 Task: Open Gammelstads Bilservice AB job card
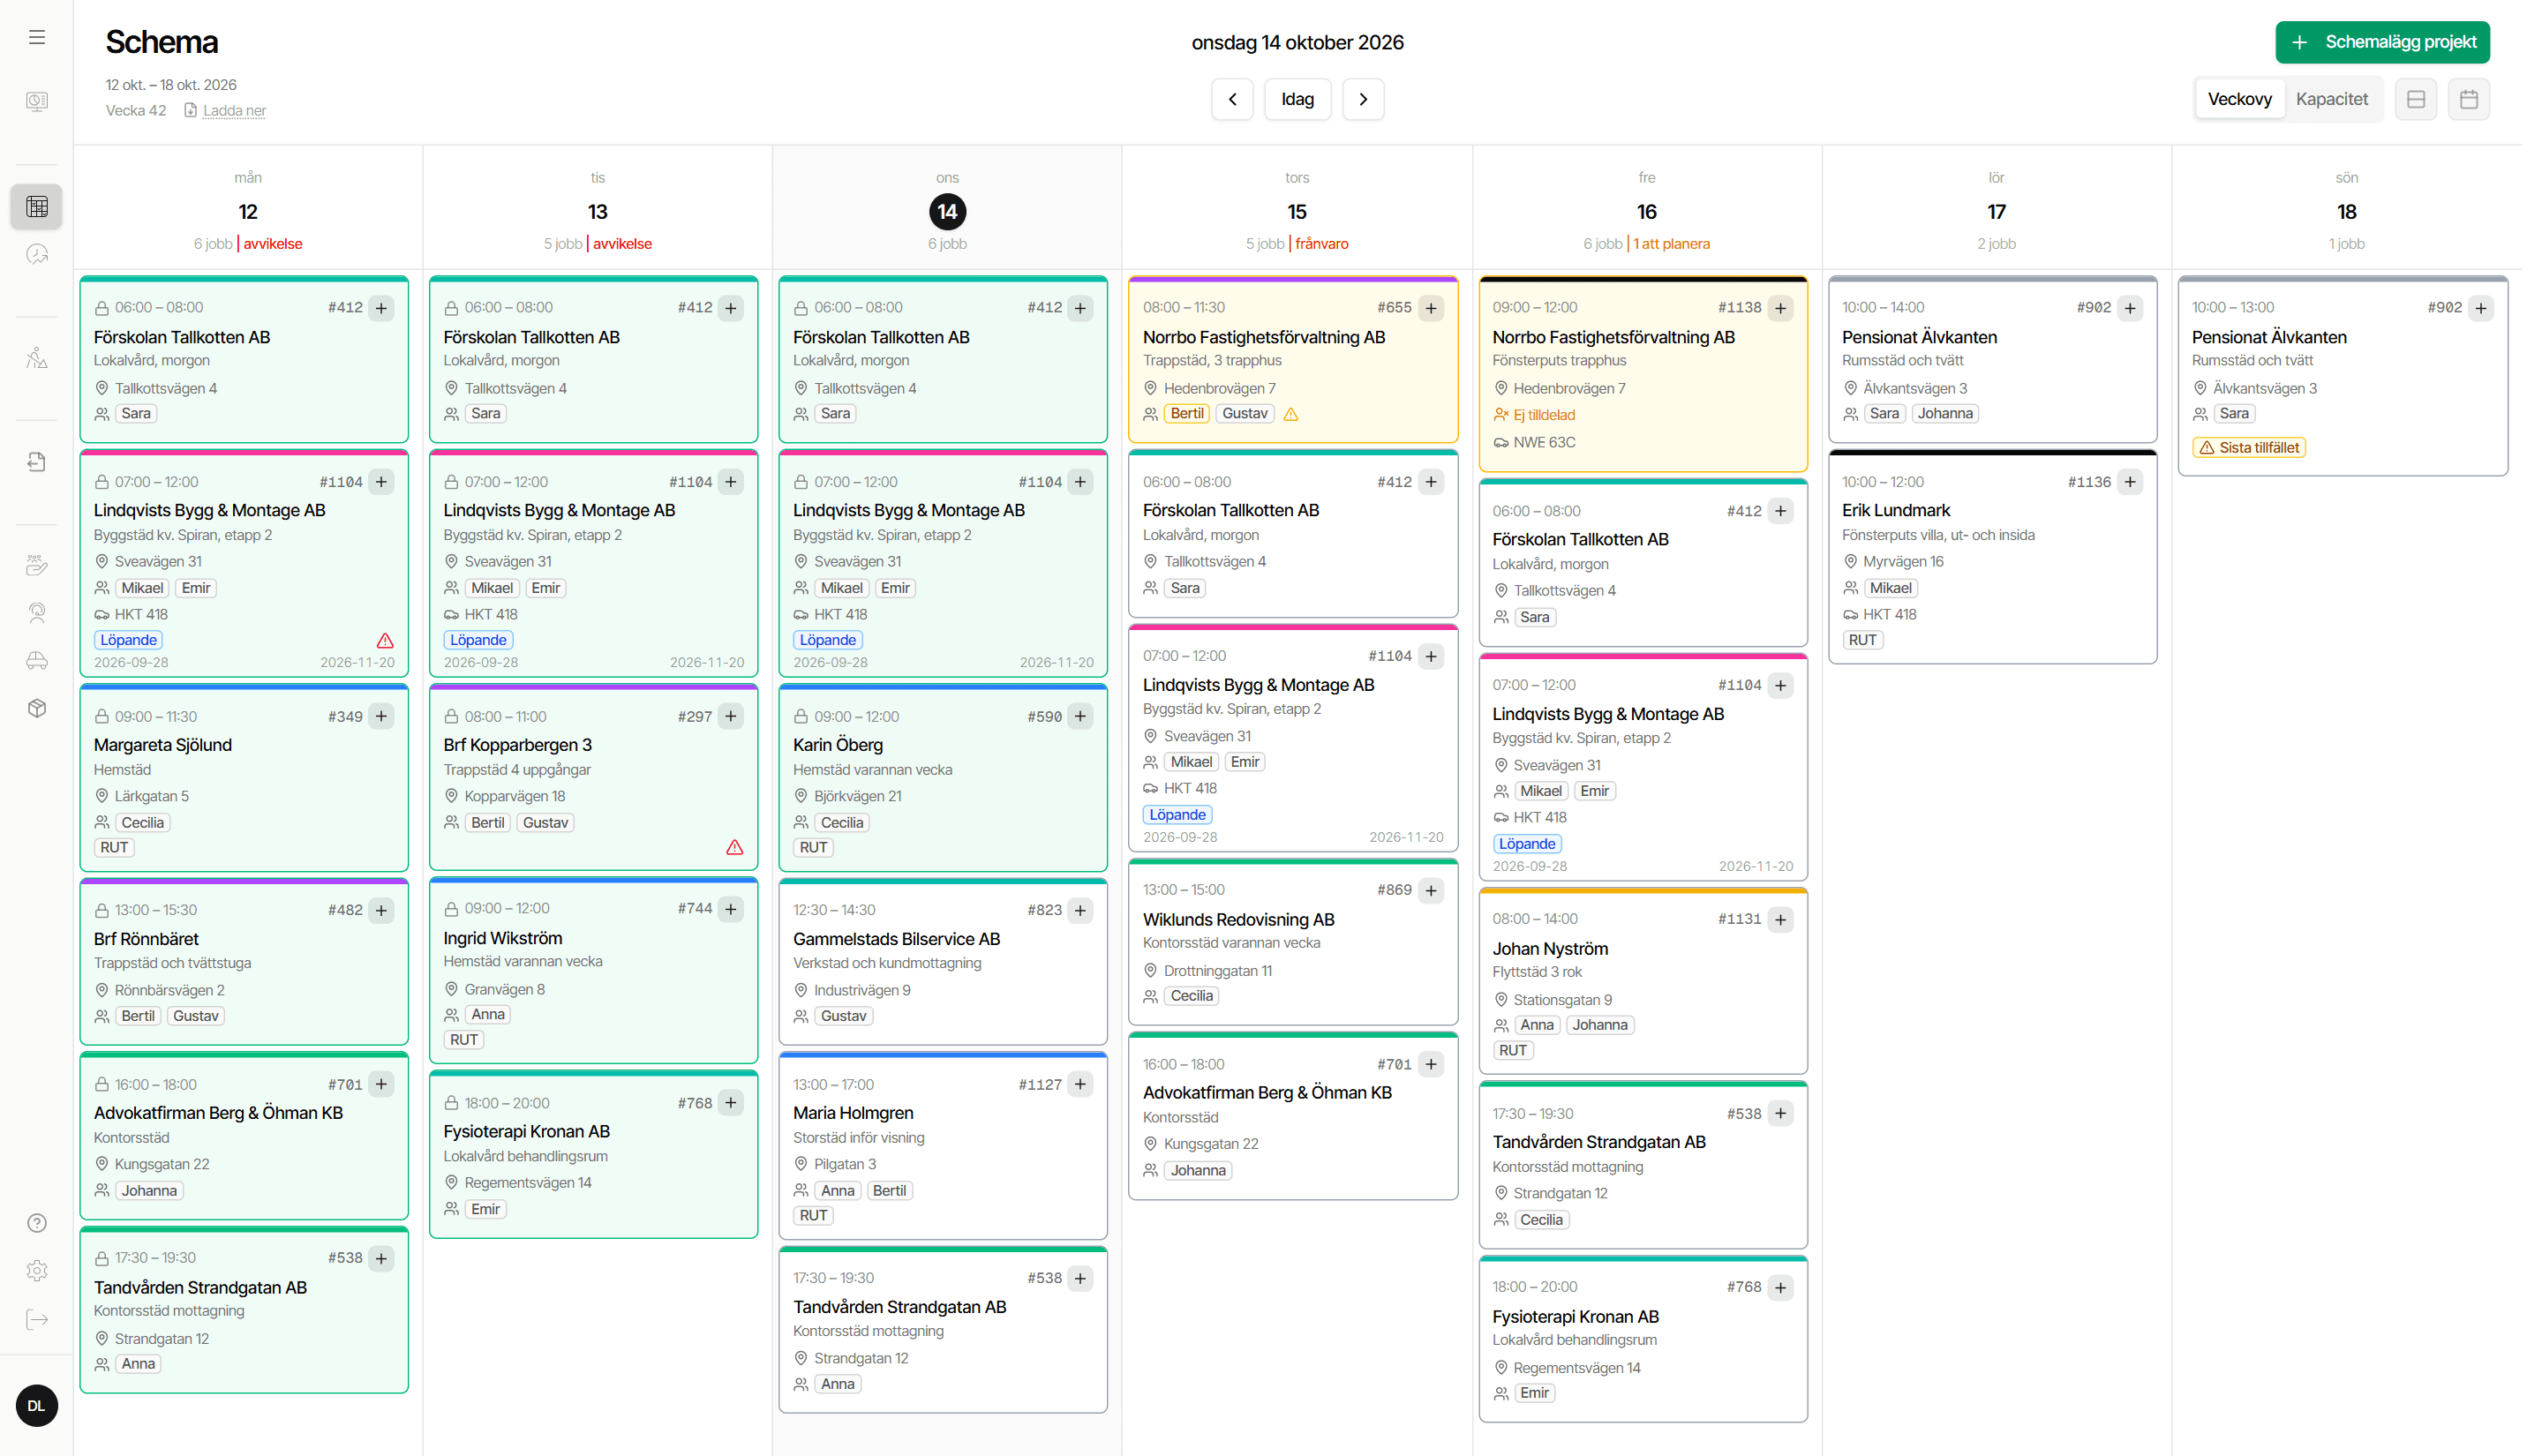pos(943,962)
